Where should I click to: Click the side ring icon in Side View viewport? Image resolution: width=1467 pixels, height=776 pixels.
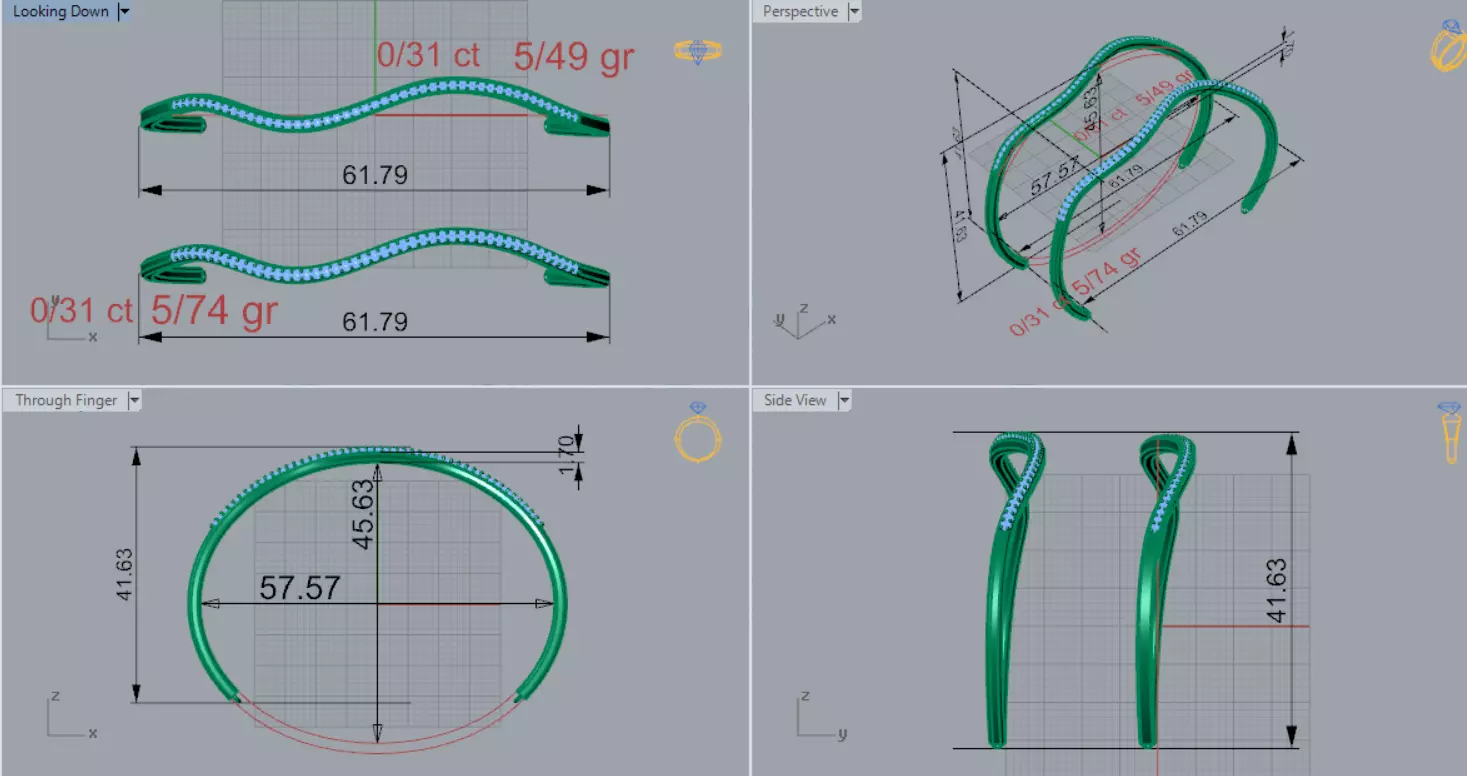click(x=1450, y=432)
